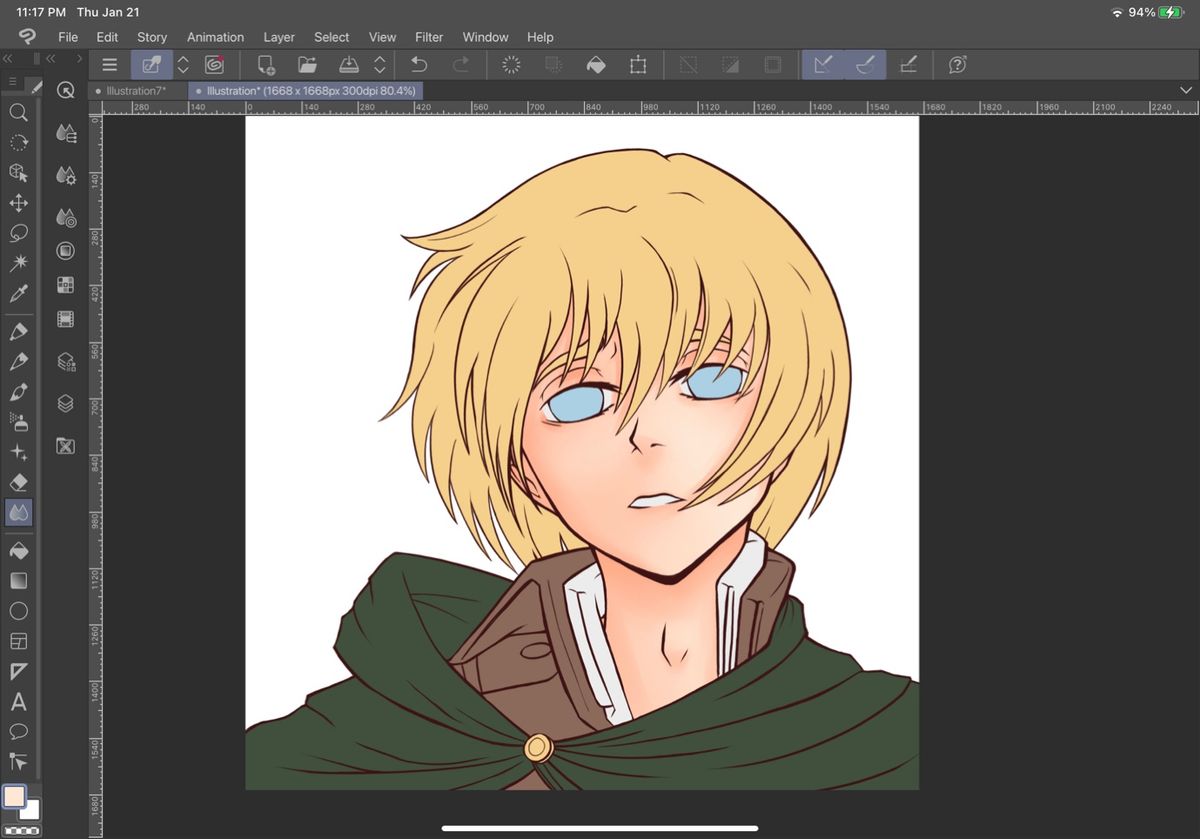This screenshot has height=839, width=1200.
Task: Open the hamburger menu in command bar
Action: click(x=110, y=65)
